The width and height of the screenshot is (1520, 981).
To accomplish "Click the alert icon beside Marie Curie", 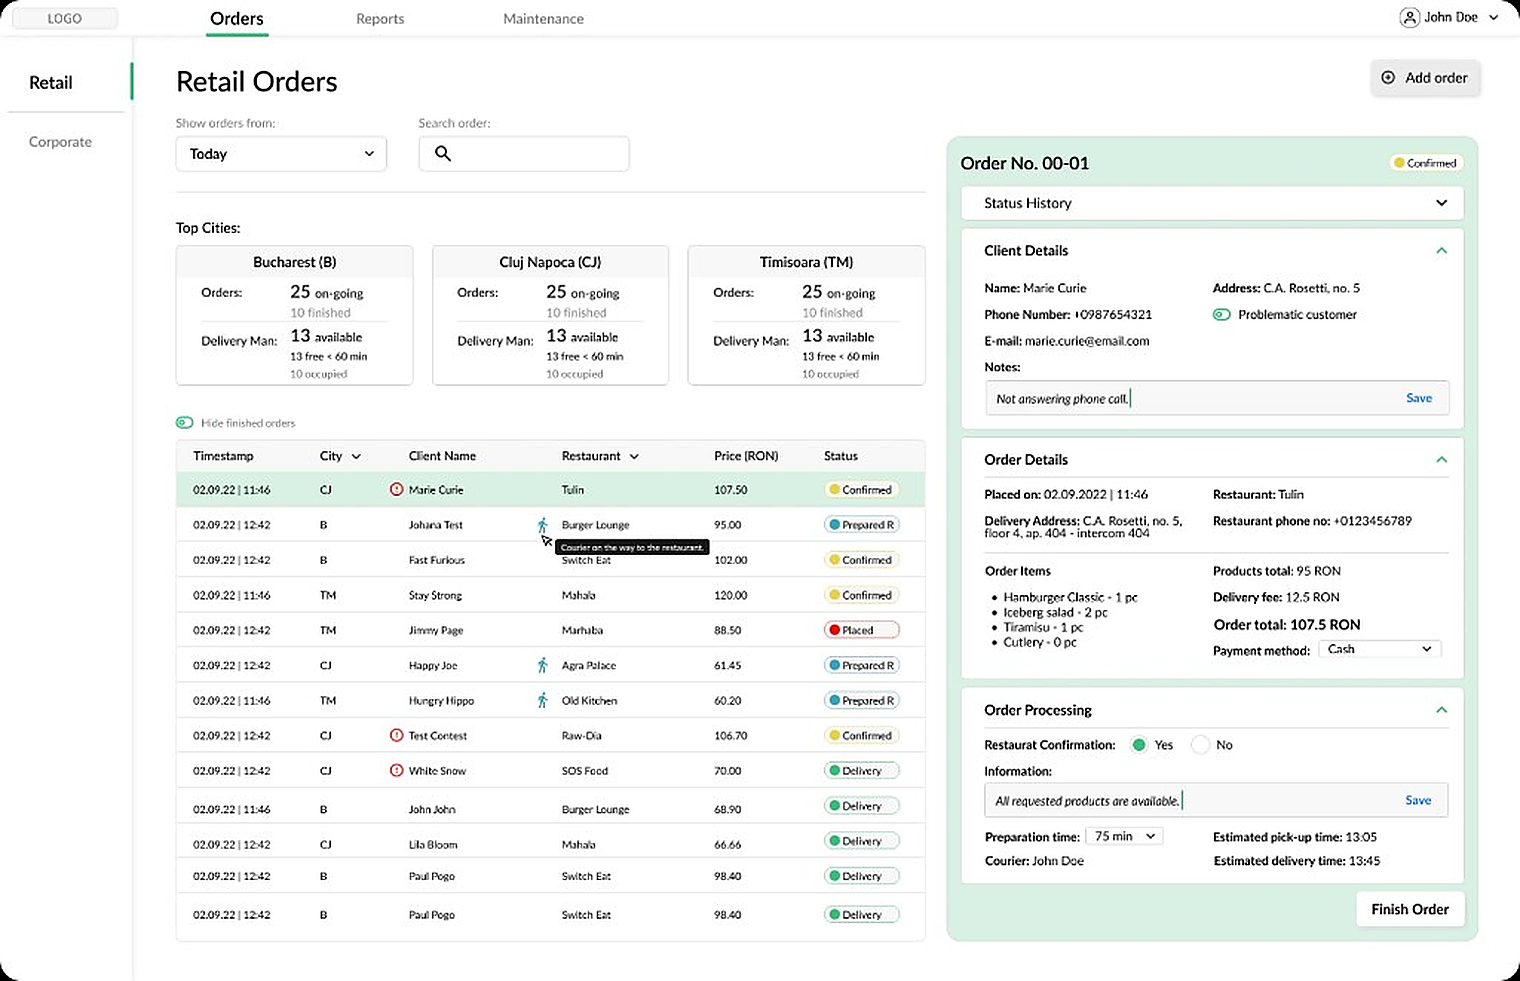I will (x=396, y=489).
